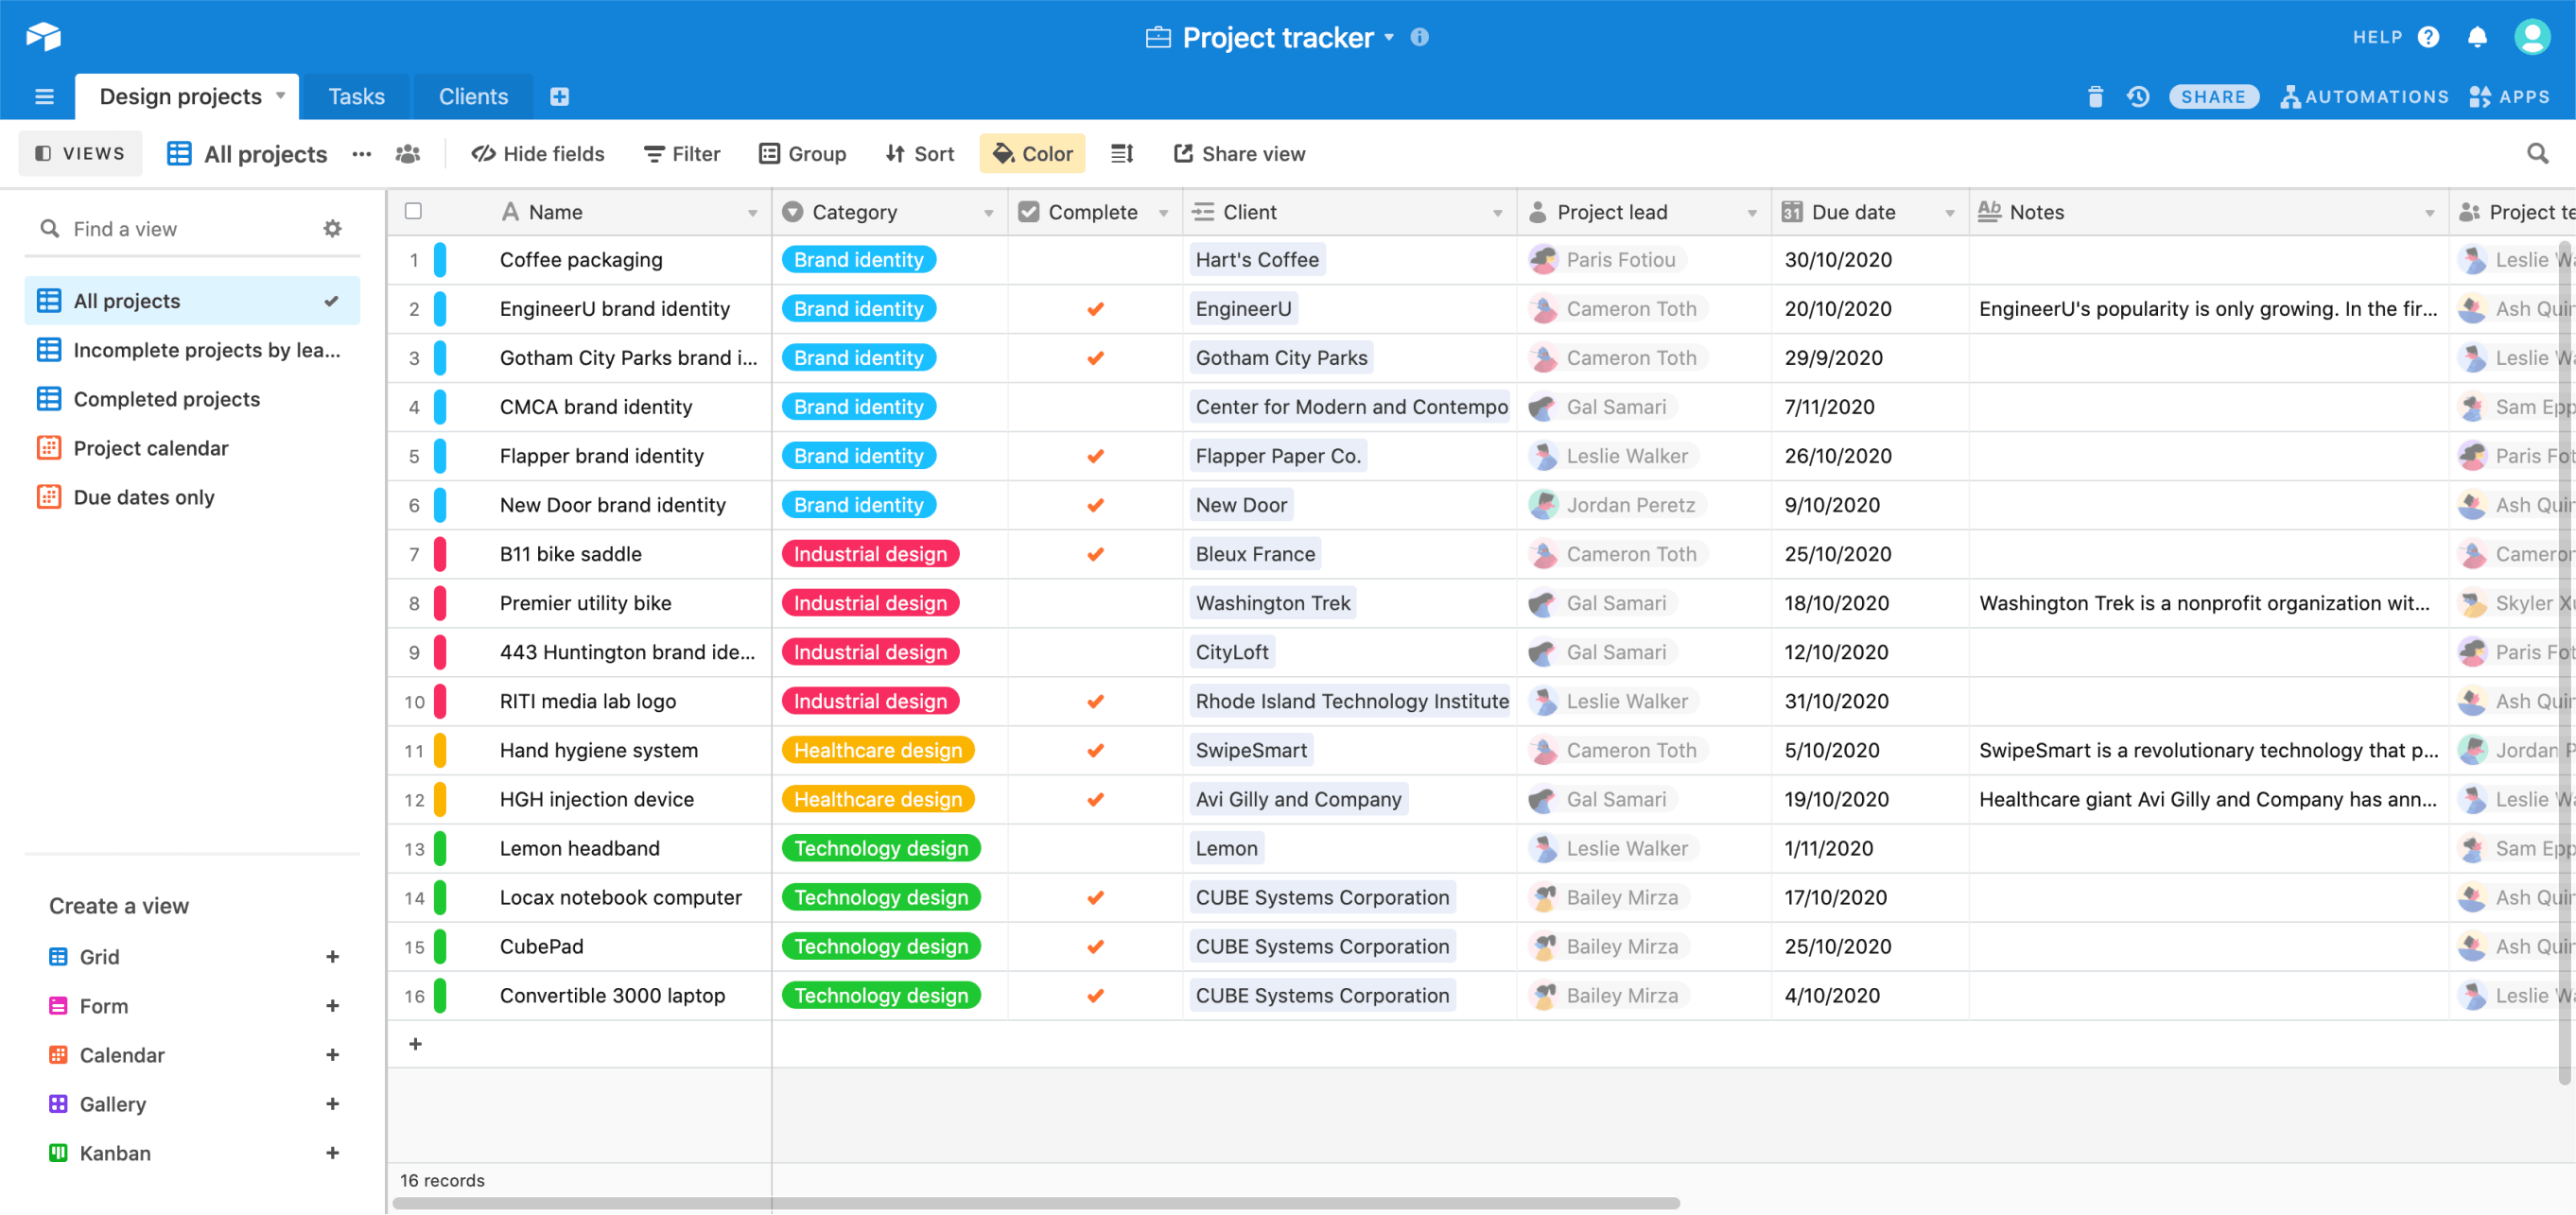This screenshot has width=2576, height=1215.
Task: Expand the Project tracker title dropdown
Action: [x=1390, y=37]
